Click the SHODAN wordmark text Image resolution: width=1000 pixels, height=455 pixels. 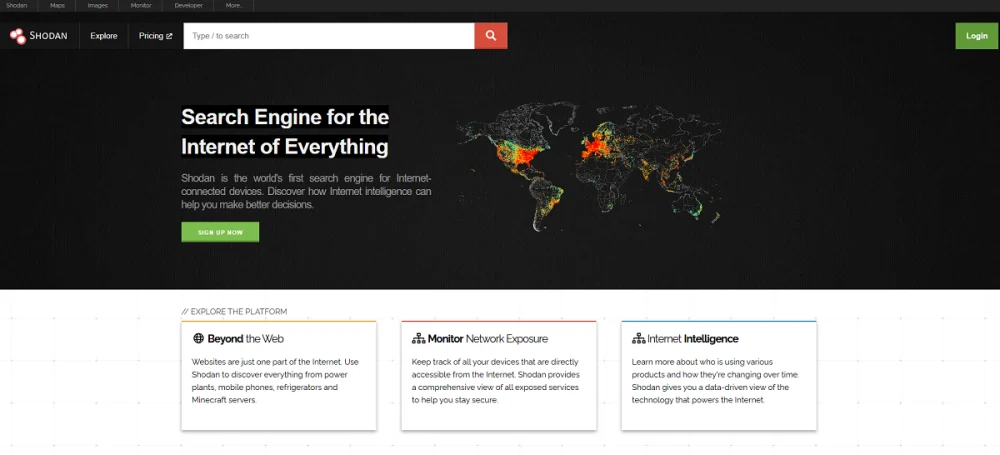(48, 36)
